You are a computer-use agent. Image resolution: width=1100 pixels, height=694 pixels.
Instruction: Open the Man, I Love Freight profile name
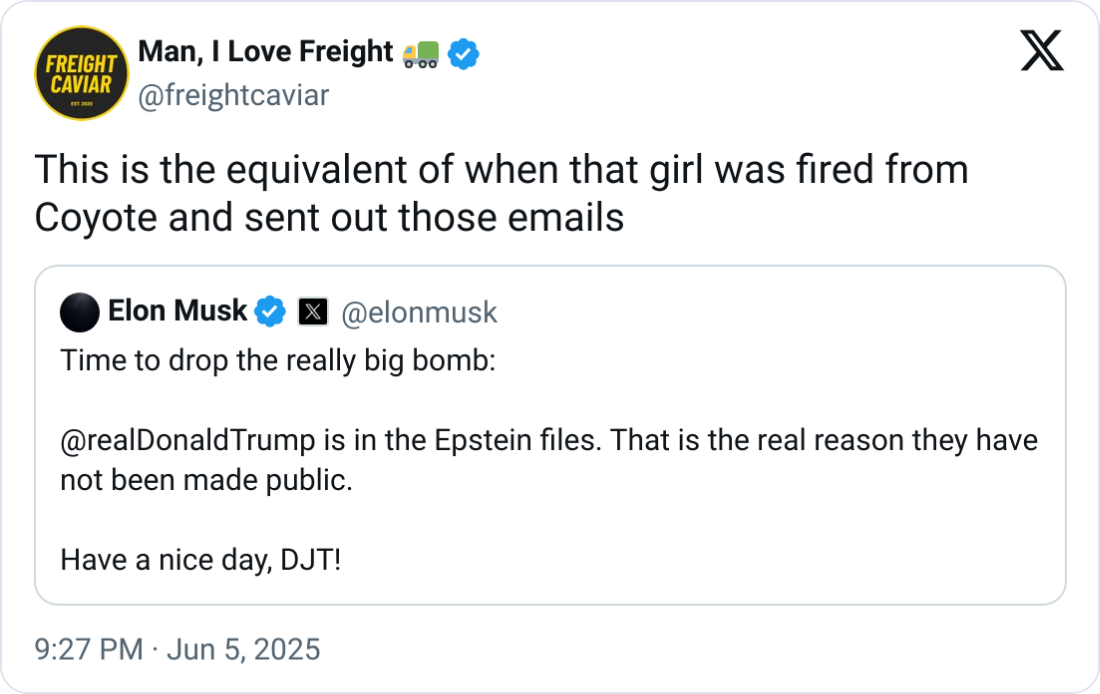coord(265,53)
